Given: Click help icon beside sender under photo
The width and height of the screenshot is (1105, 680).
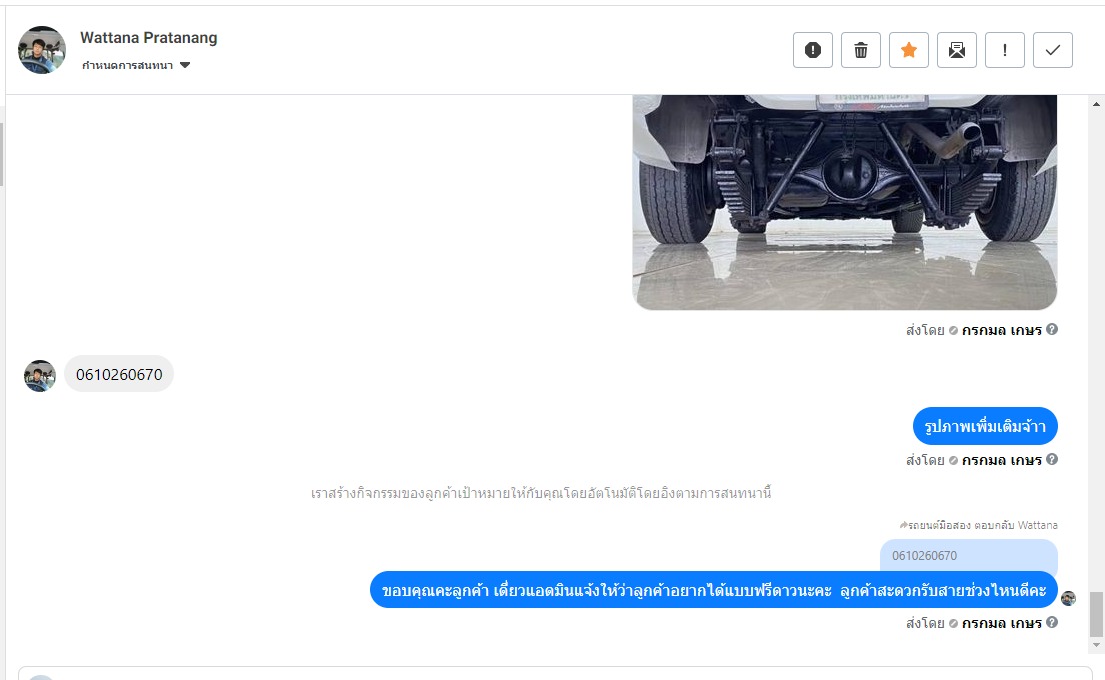Looking at the screenshot, I should click(x=1051, y=329).
